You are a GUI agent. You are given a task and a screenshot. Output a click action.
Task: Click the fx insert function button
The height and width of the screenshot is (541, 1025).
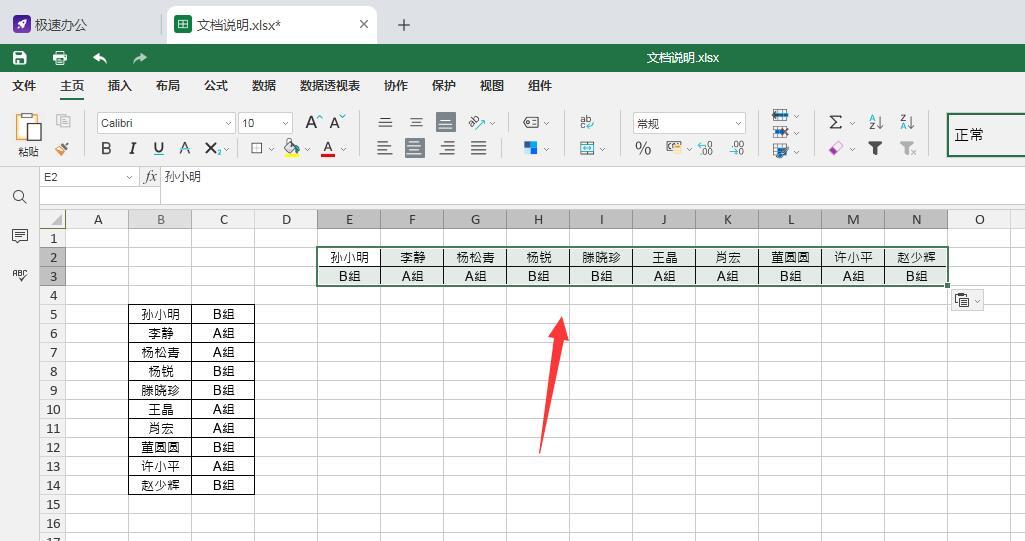tap(150, 176)
